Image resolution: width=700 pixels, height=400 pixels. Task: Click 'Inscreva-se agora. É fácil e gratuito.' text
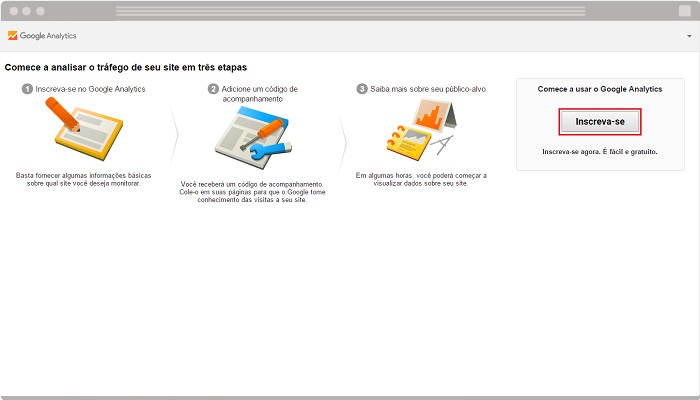[x=600, y=152]
